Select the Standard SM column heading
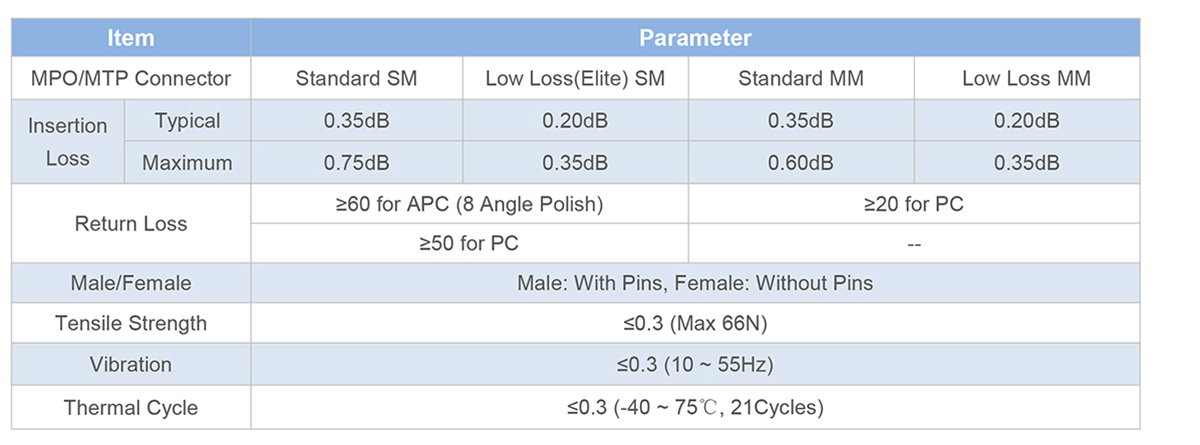Screen dimensions: 1200x445 coord(357,78)
